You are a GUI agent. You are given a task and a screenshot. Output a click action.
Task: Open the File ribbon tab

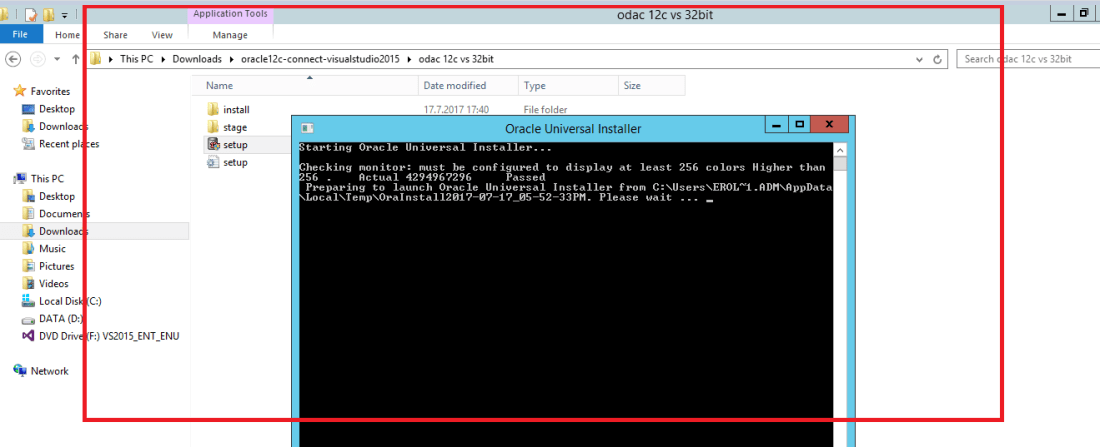20,34
